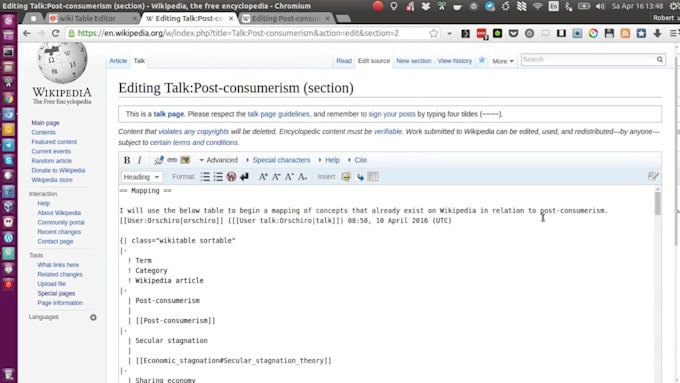Apply italic formatting in edit toolbar
The height and width of the screenshot is (383, 680).
point(139,160)
